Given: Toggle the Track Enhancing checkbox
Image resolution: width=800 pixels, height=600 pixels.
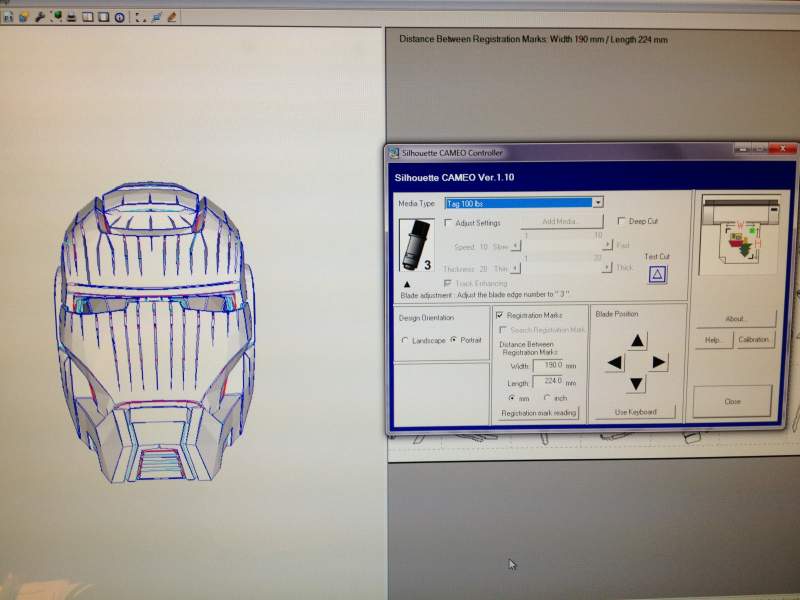Looking at the screenshot, I should [x=448, y=283].
